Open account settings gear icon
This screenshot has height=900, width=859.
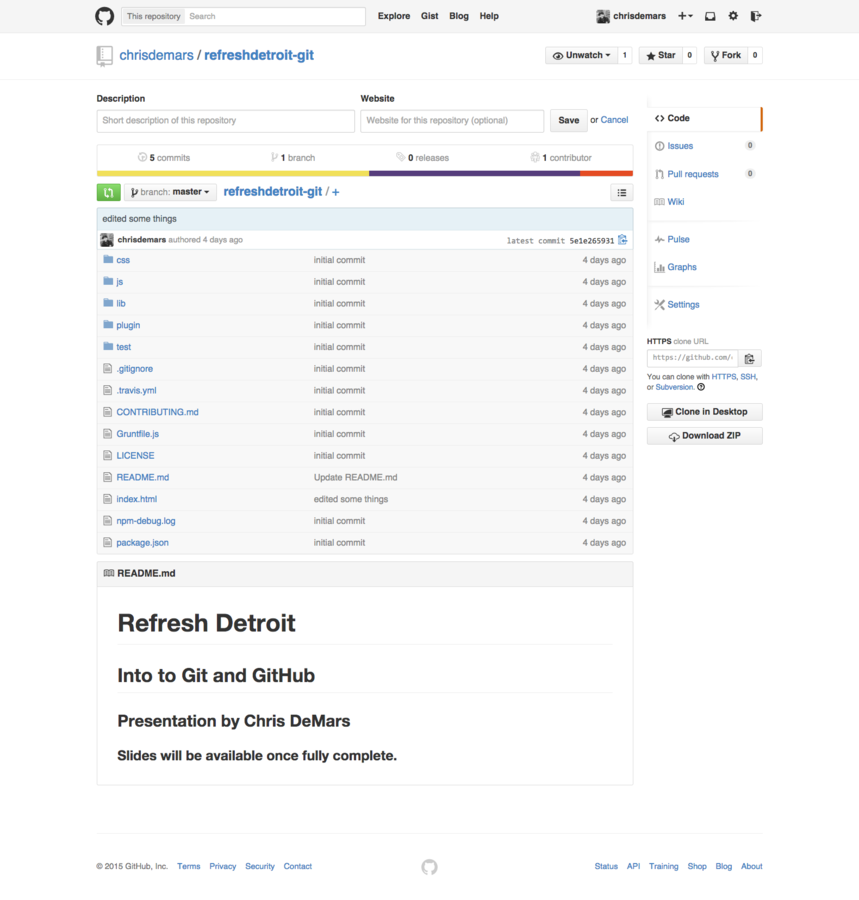733,16
